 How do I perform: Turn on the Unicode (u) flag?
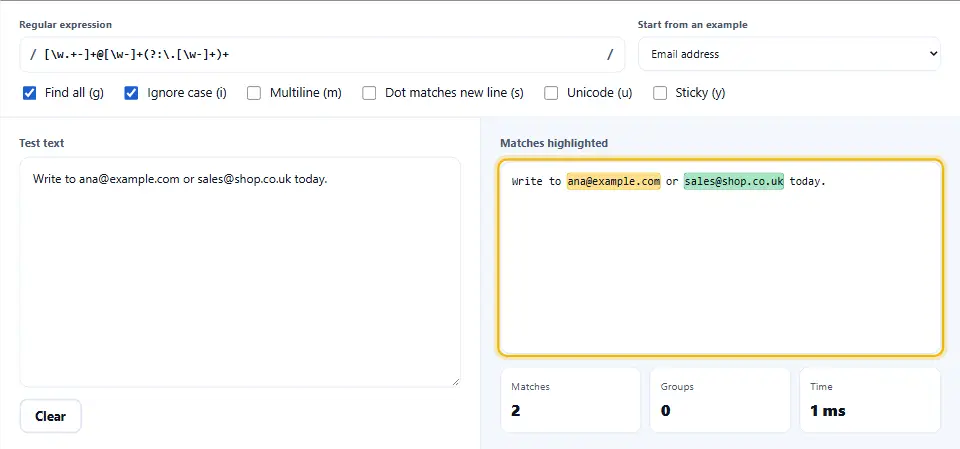coord(551,93)
